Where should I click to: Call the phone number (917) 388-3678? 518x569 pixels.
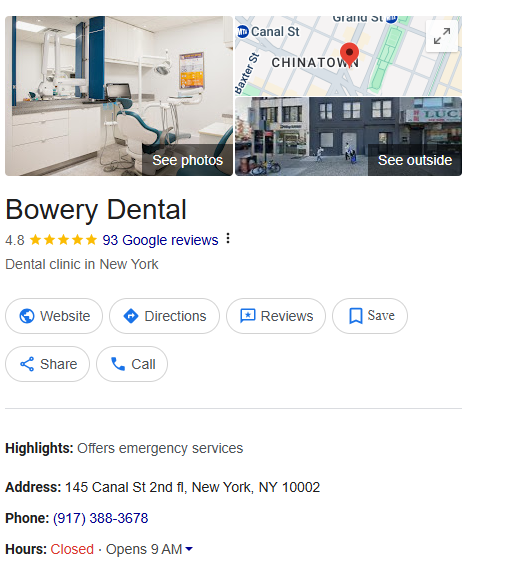(101, 518)
